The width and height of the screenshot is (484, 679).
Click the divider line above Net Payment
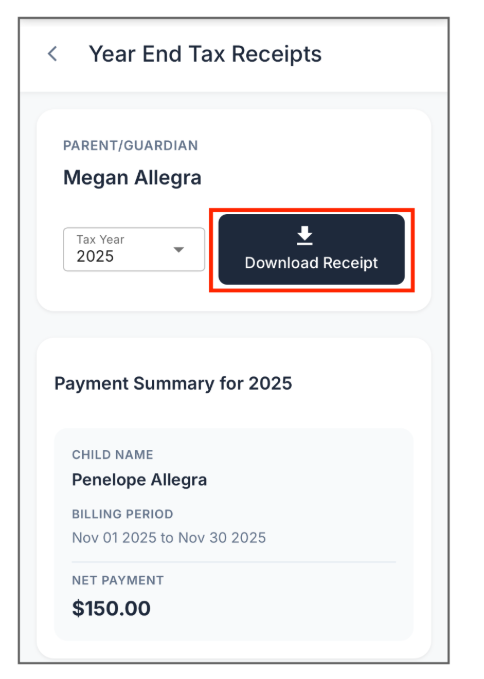tap(234, 562)
